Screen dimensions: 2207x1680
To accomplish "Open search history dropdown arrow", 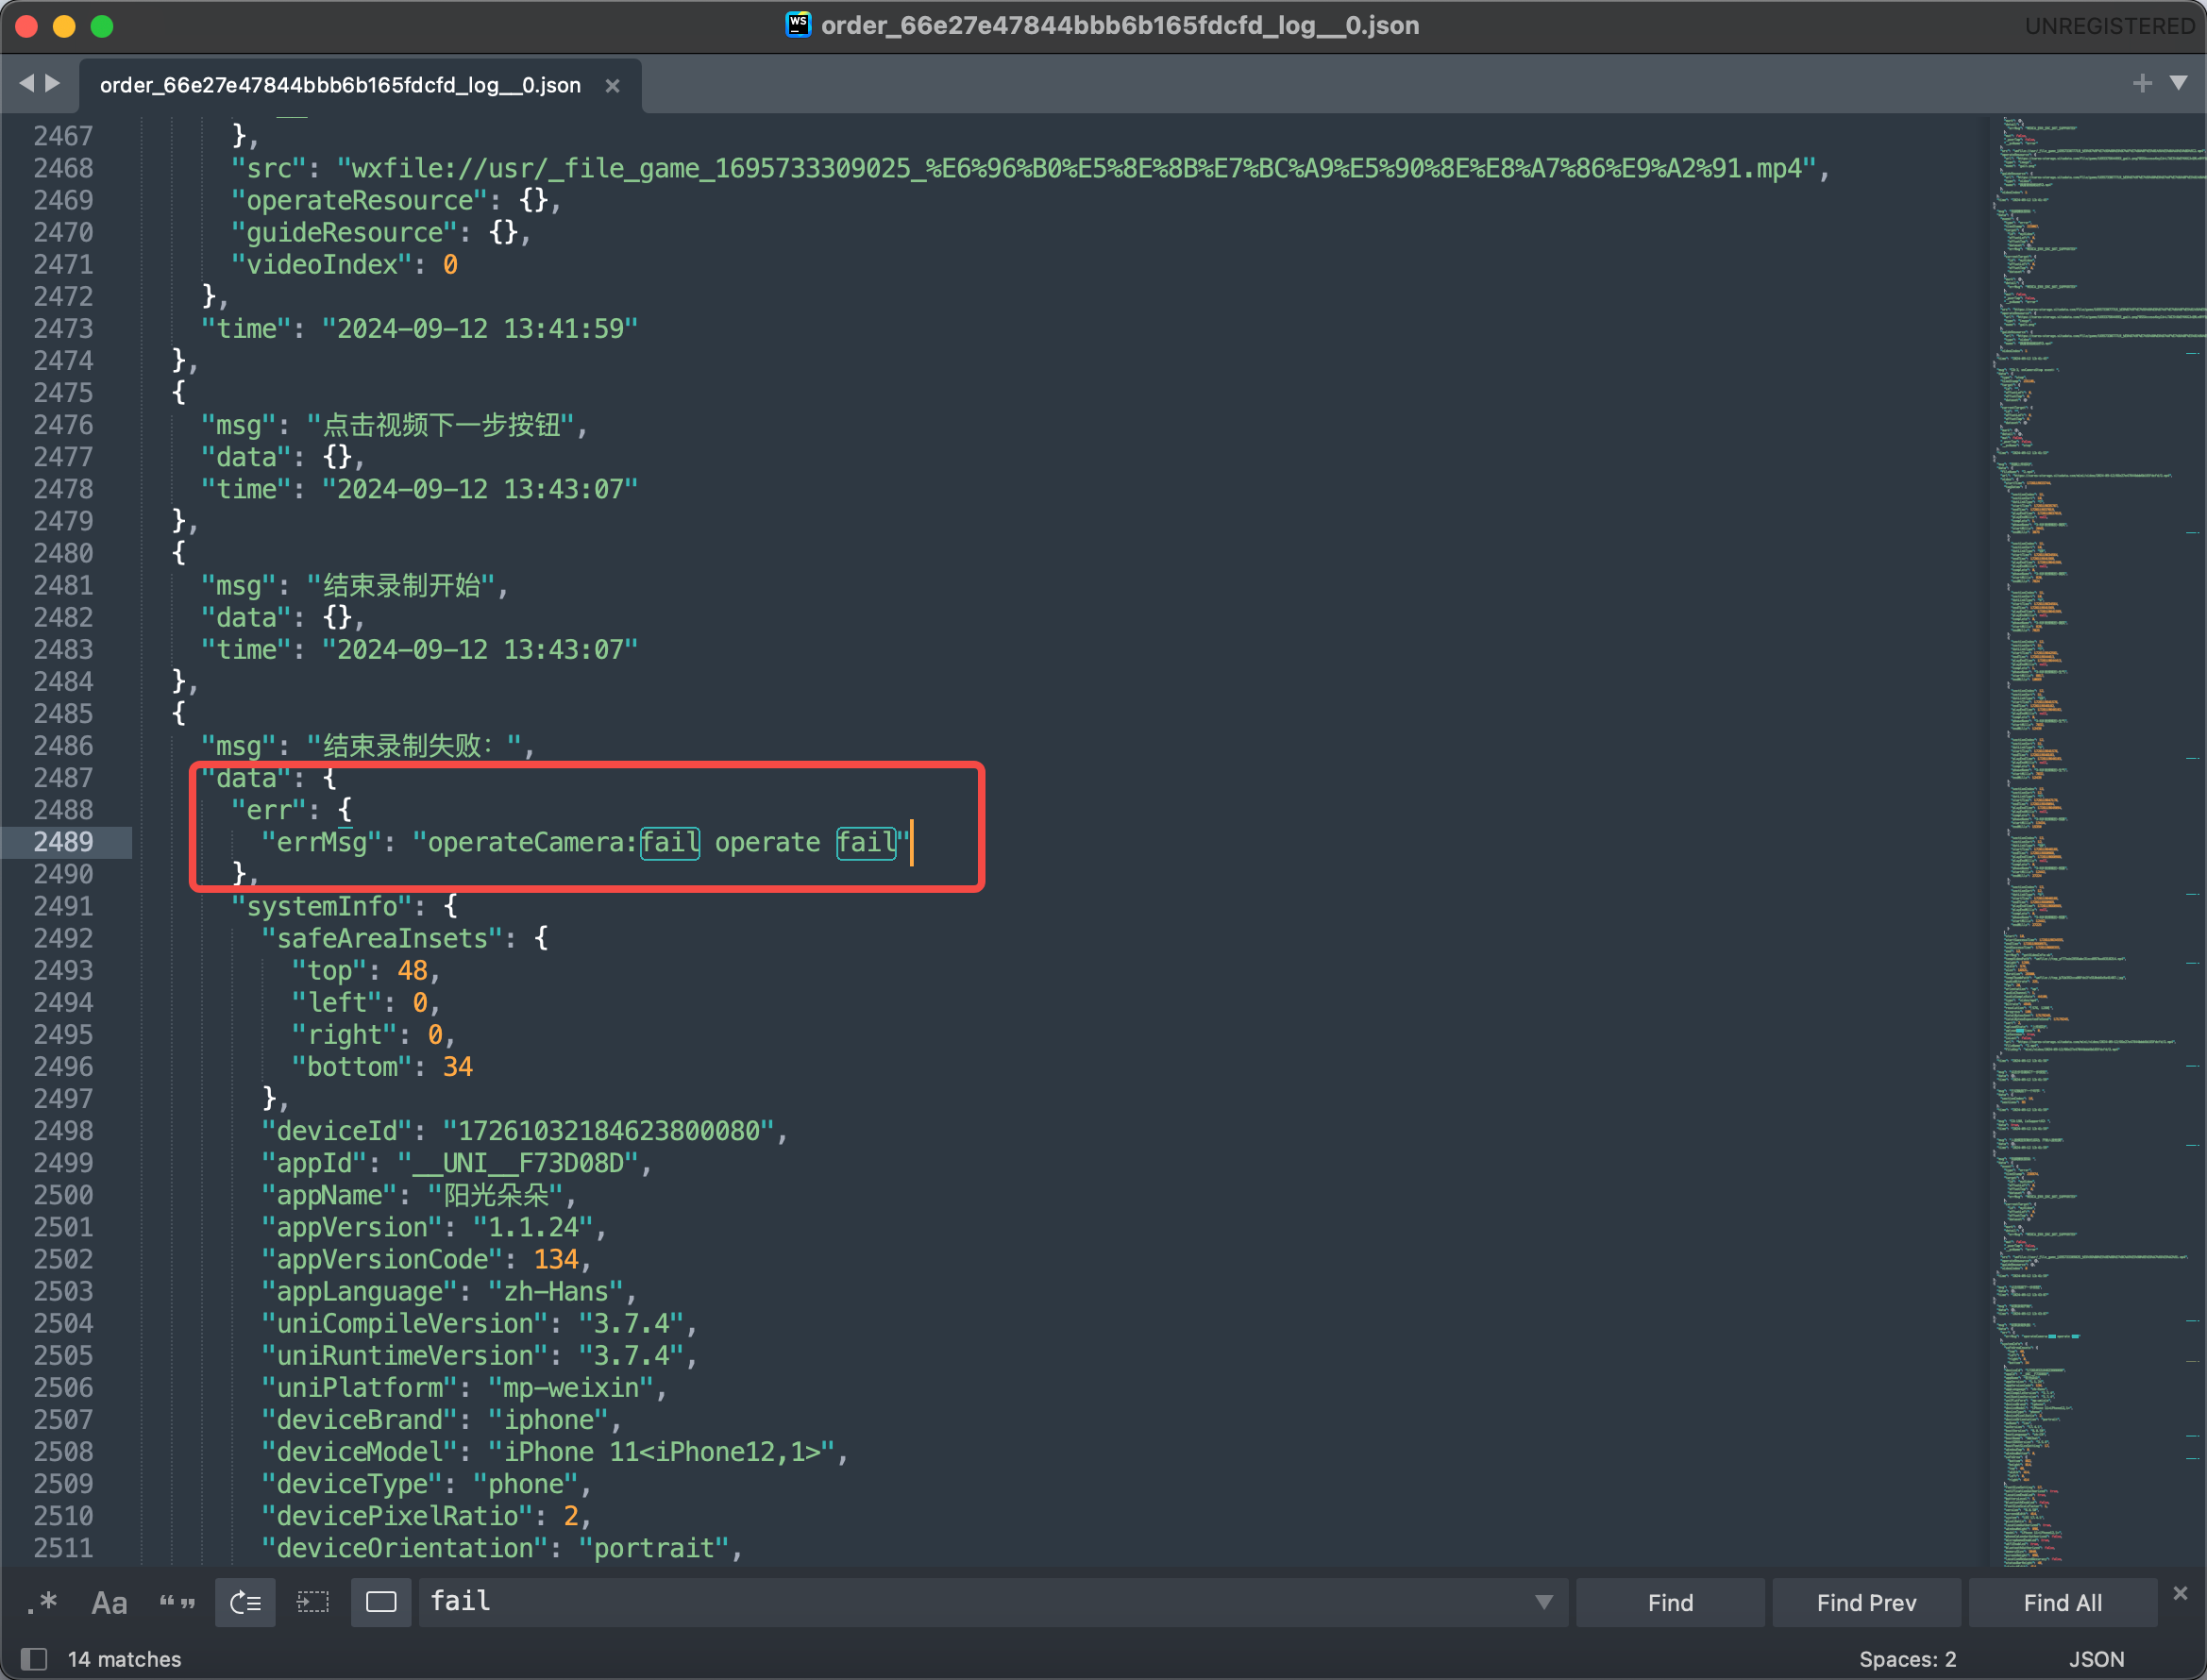I will coord(1543,1602).
